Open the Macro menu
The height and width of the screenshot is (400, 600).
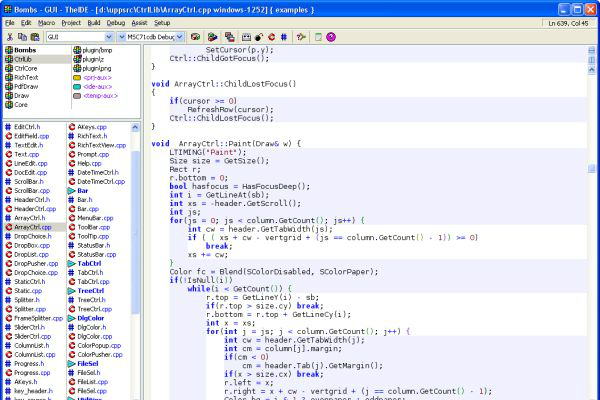click(x=47, y=23)
